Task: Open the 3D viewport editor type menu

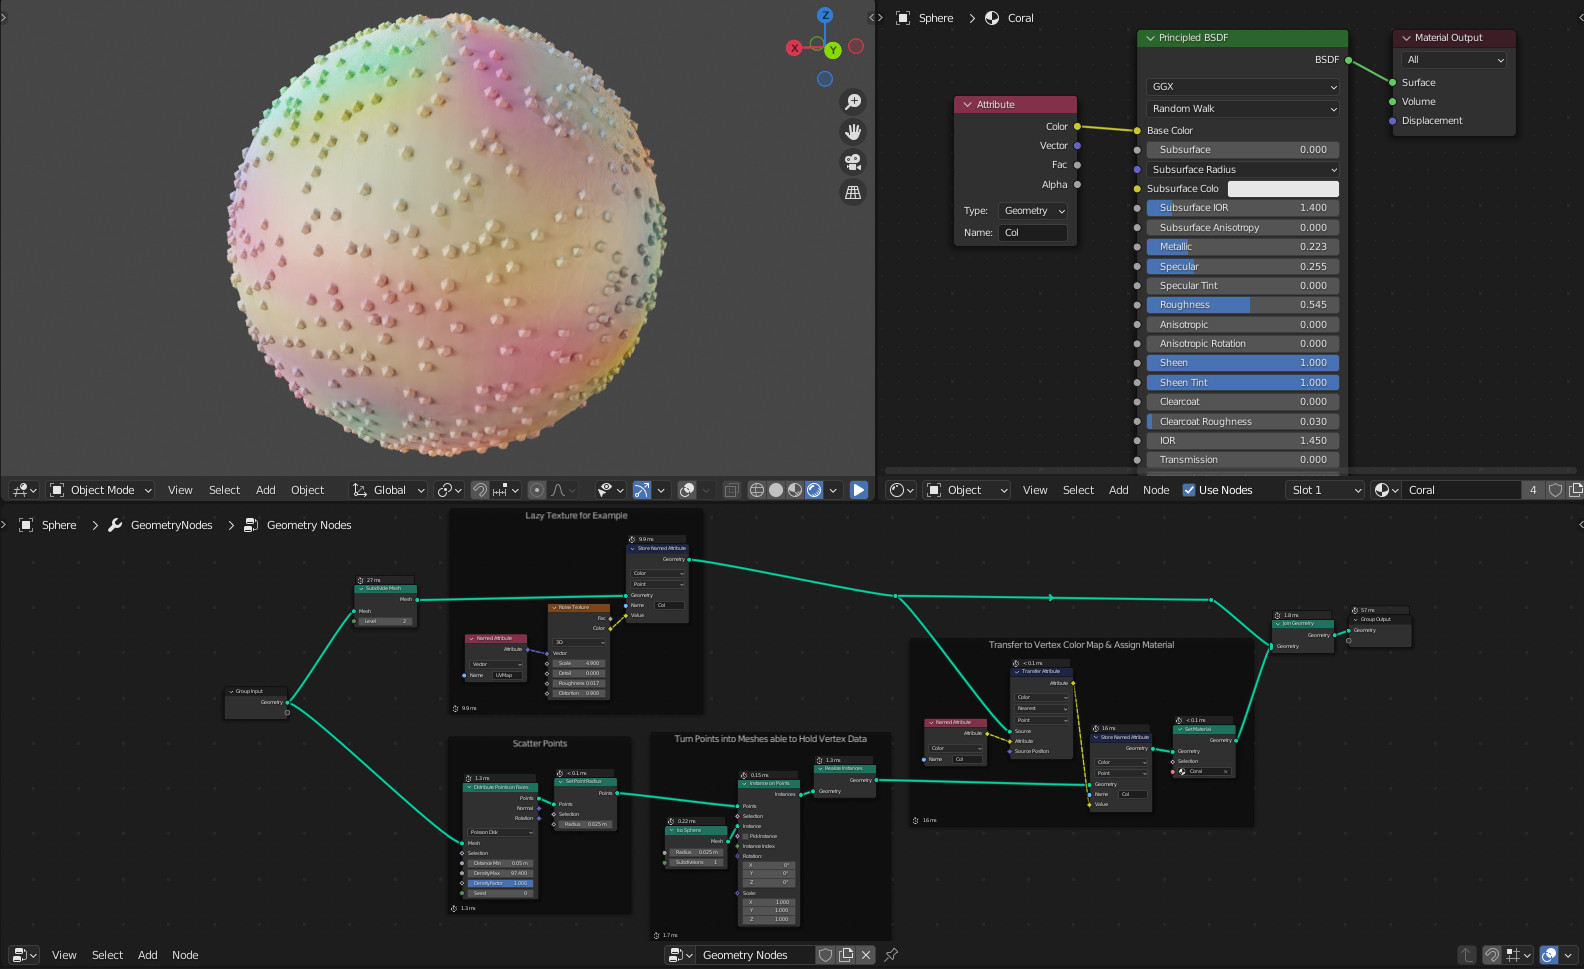Action: coord(25,490)
